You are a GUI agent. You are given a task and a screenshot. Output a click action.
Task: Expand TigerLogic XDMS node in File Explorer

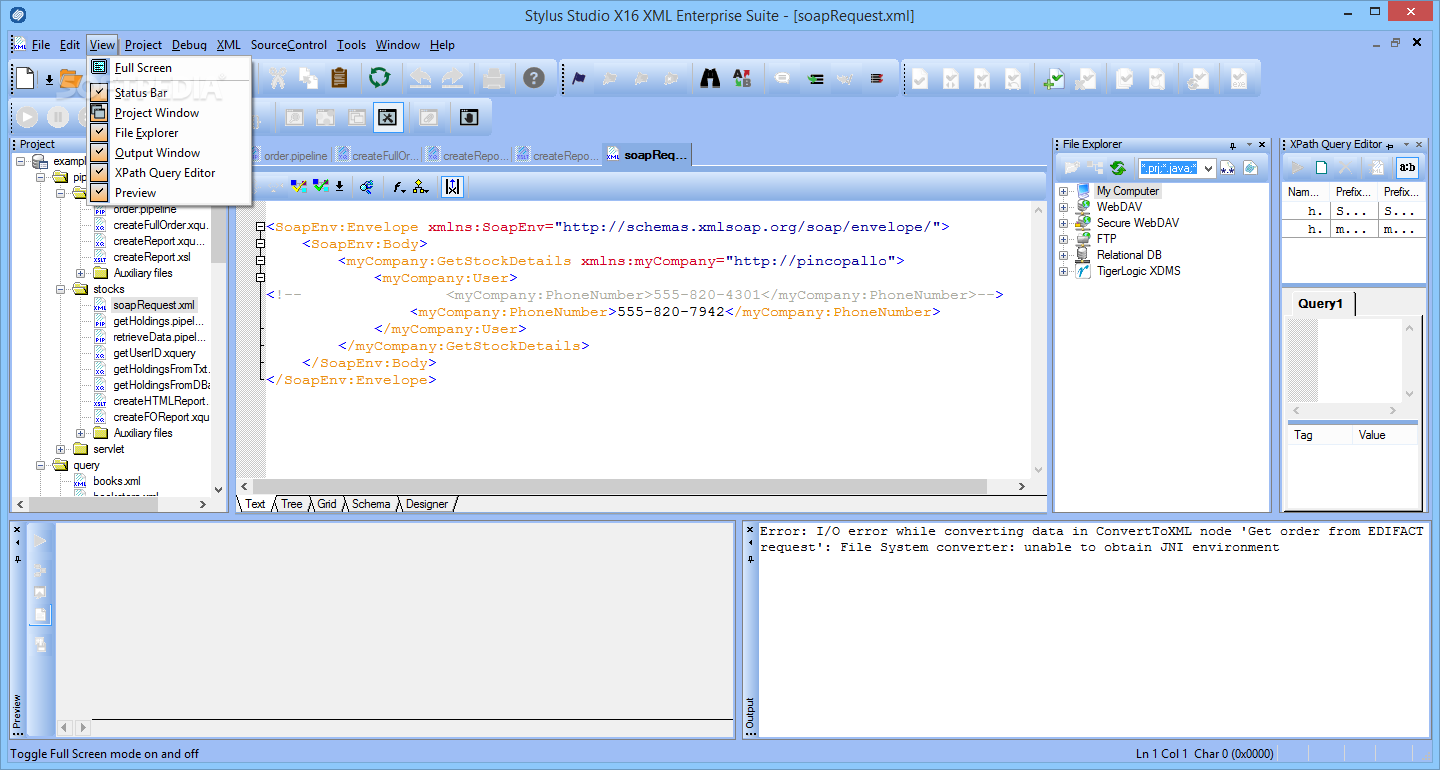[x=1064, y=271]
